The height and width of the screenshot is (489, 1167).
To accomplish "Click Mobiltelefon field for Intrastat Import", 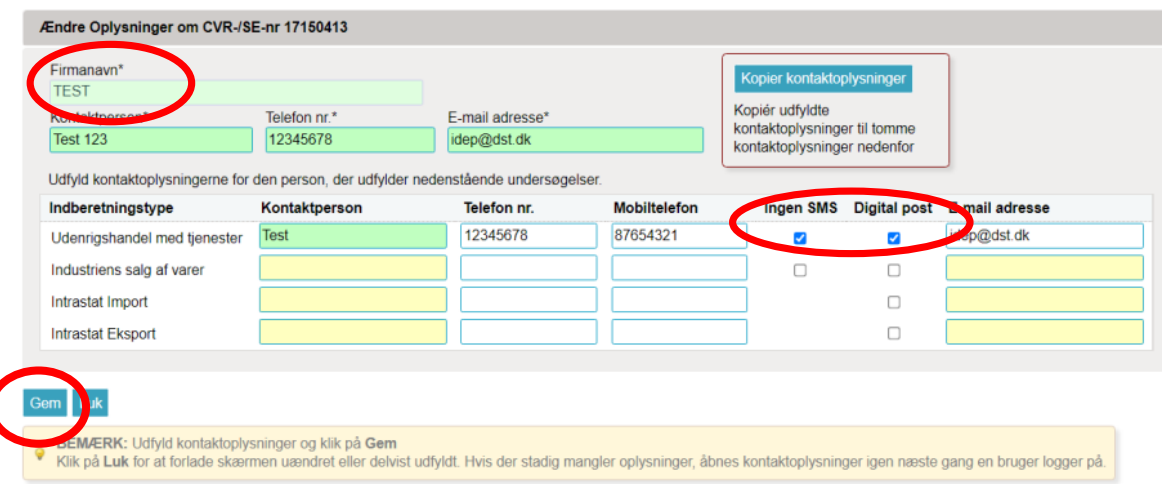I will pyautogui.click(x=679, y=300).
